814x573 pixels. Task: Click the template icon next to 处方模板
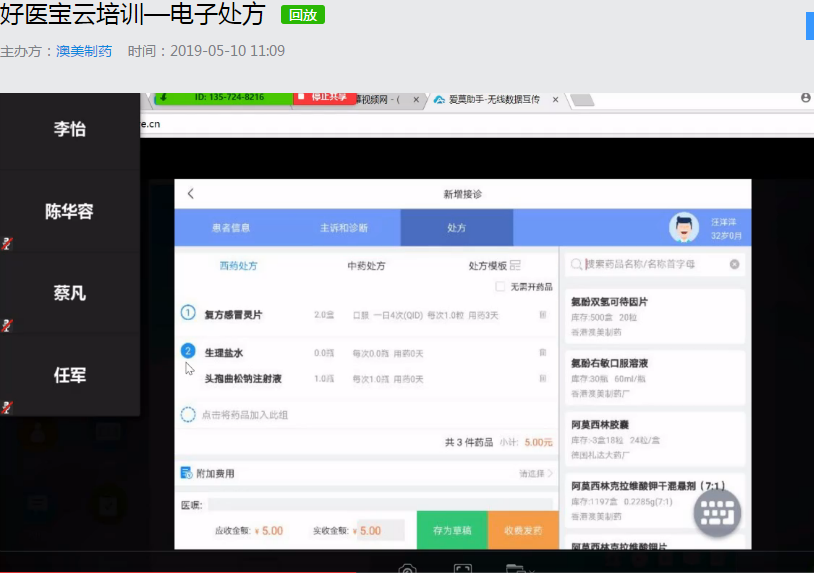click(515, 266)
